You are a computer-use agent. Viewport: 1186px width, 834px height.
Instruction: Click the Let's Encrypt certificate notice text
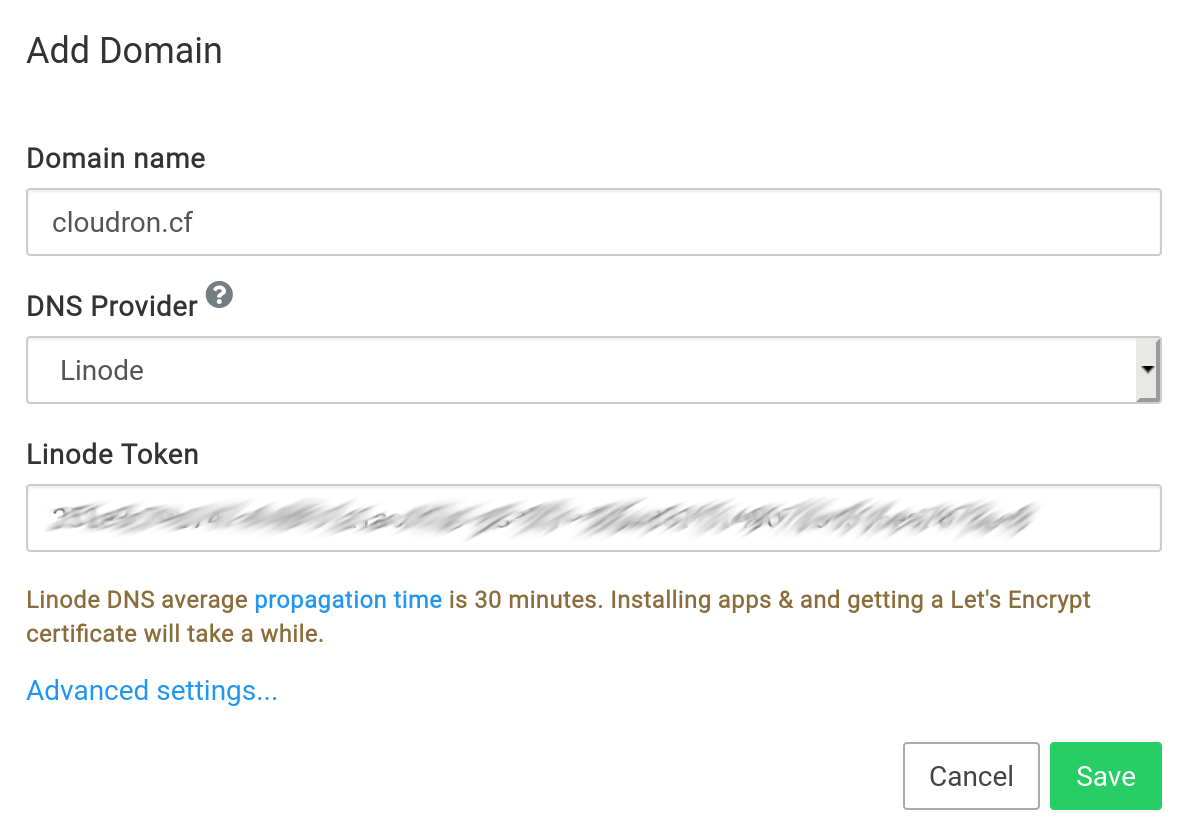coord(175,634)
